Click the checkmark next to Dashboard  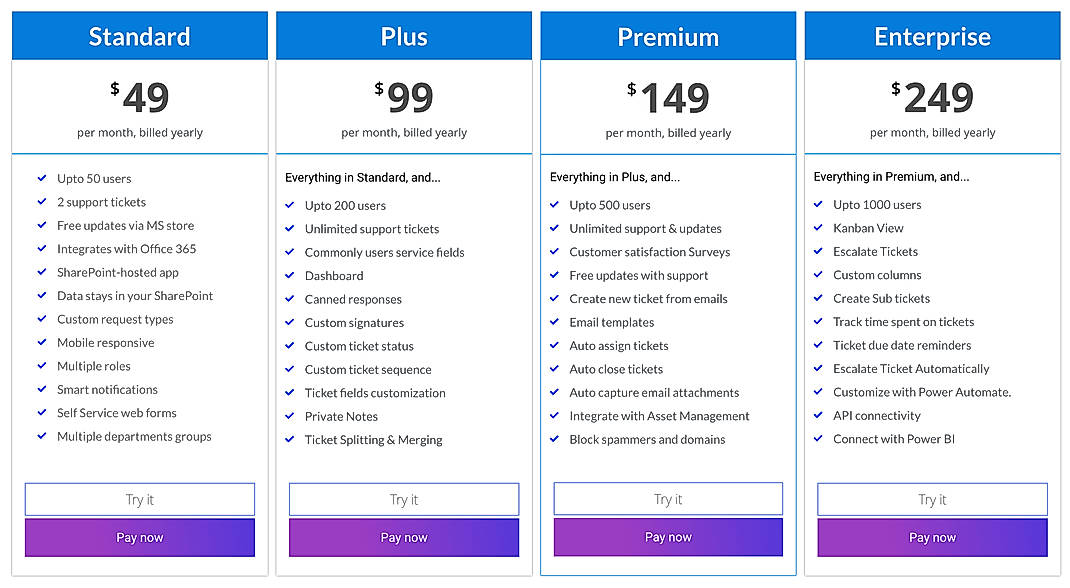(291, 275)
